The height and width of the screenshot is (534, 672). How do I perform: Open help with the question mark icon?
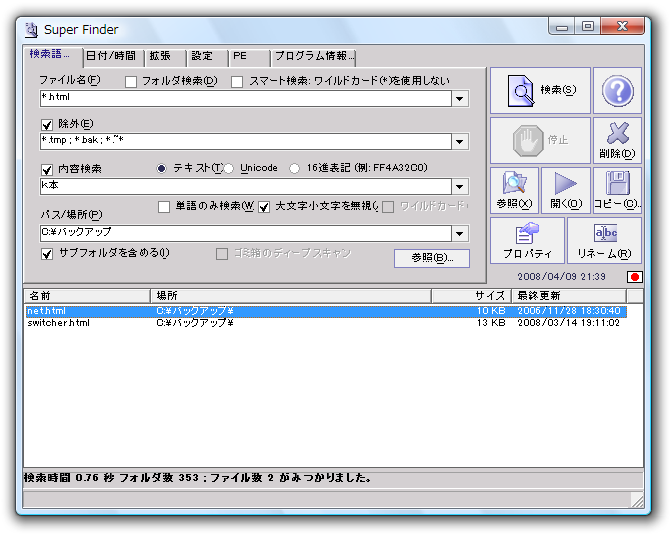tap(617, 90)
